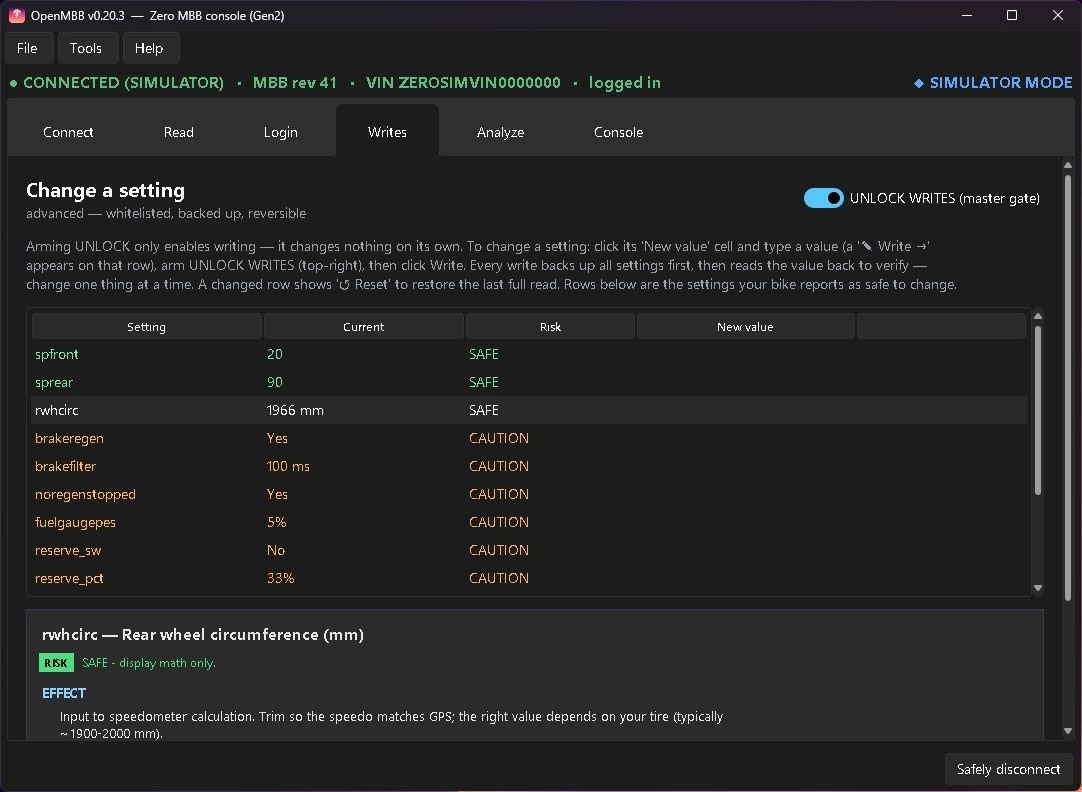The width and height of the screenshot is (1082, 792).
Task: Click the VIN ZEROSIMVIN0000000 status text
Action: tap(463, 83)
